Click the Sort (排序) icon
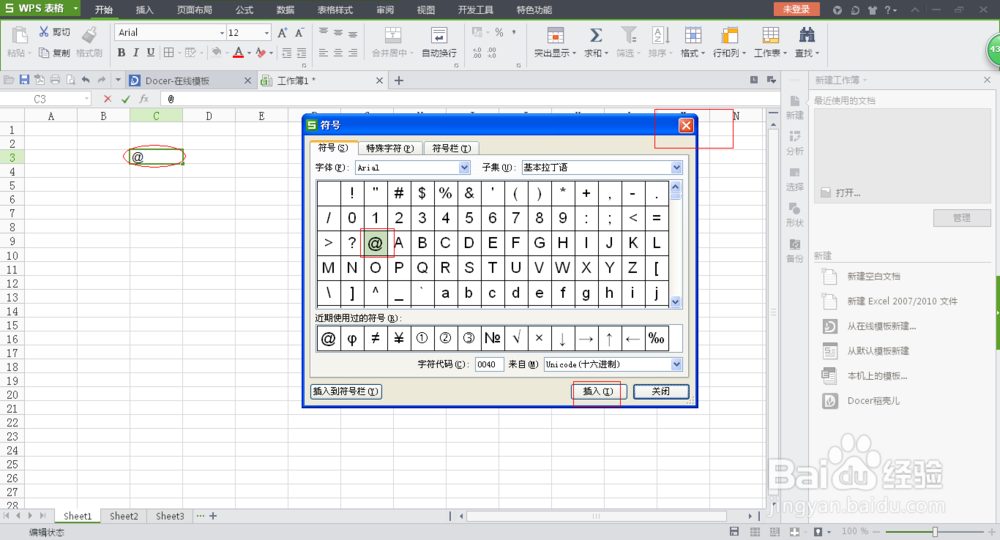The image size is (1000, 540). pyautogui.click(x=660, y=35)
